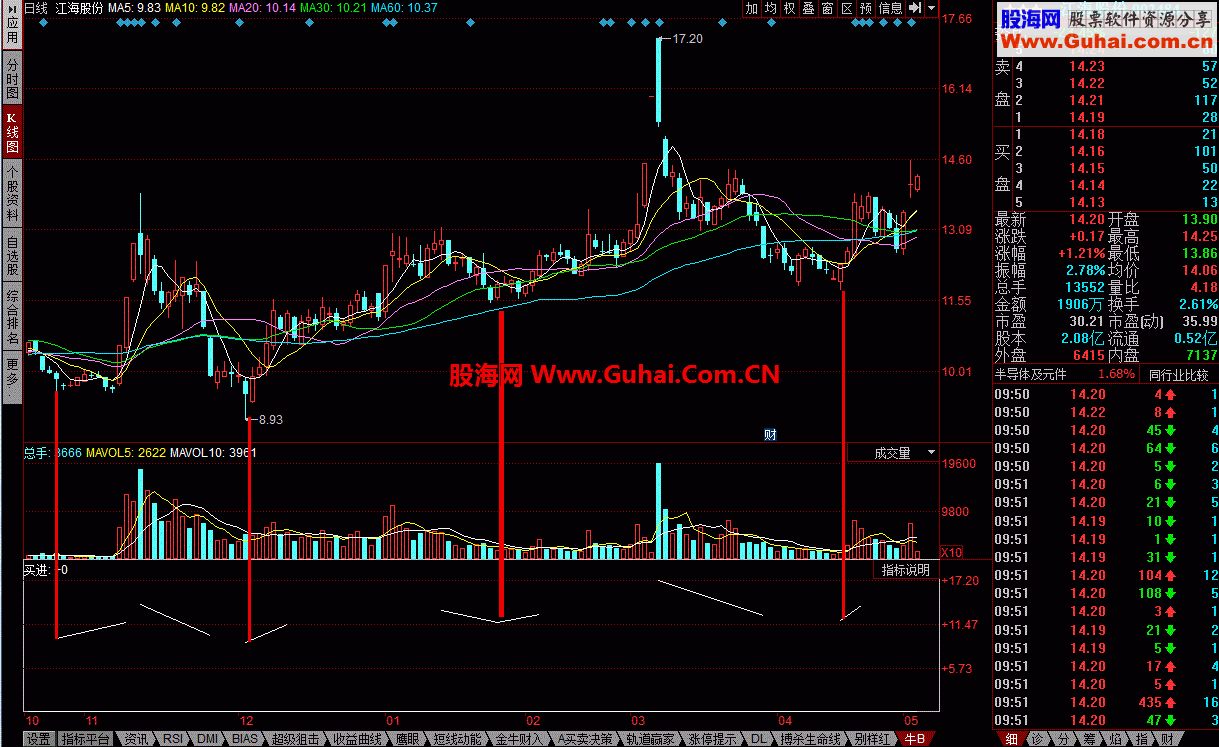Click the 预 forecast toolbar button
1219x747 pixels.
866,8
